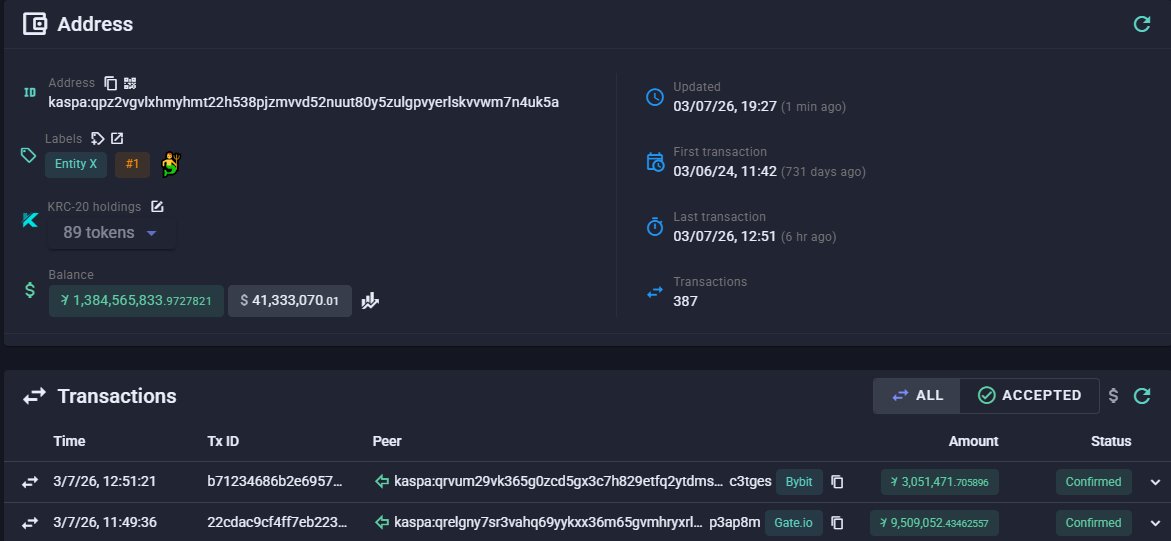Click the Amount column header

point(973,441)
